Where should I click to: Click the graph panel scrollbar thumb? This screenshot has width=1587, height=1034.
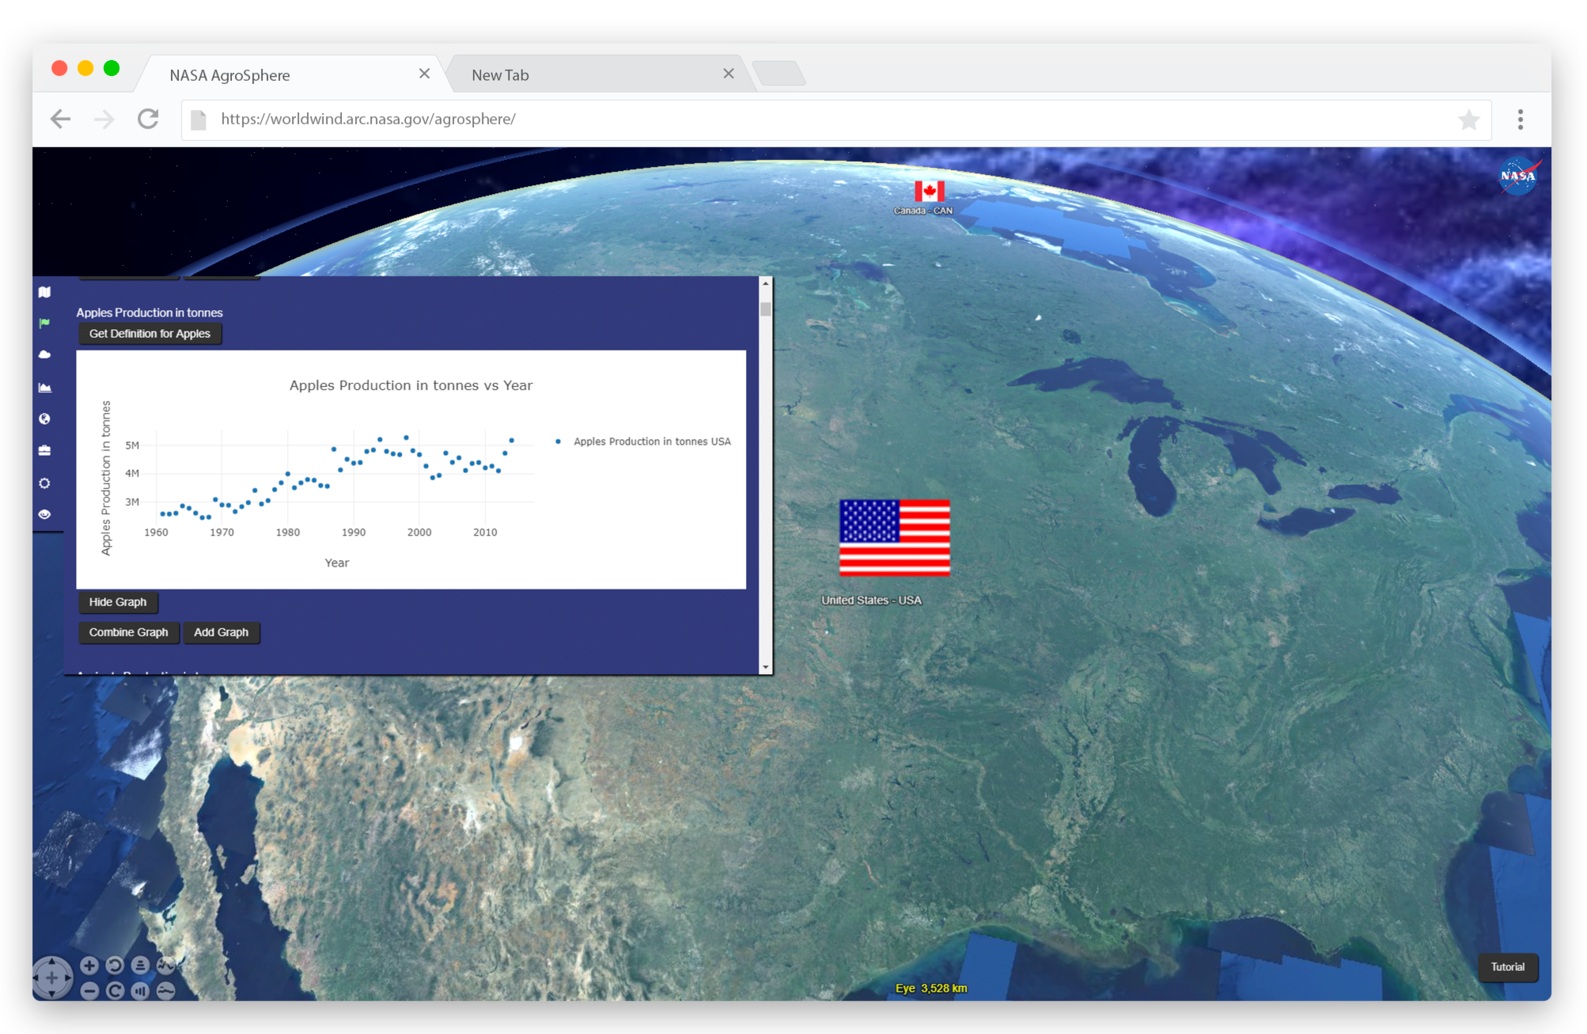tap(765, 309)
